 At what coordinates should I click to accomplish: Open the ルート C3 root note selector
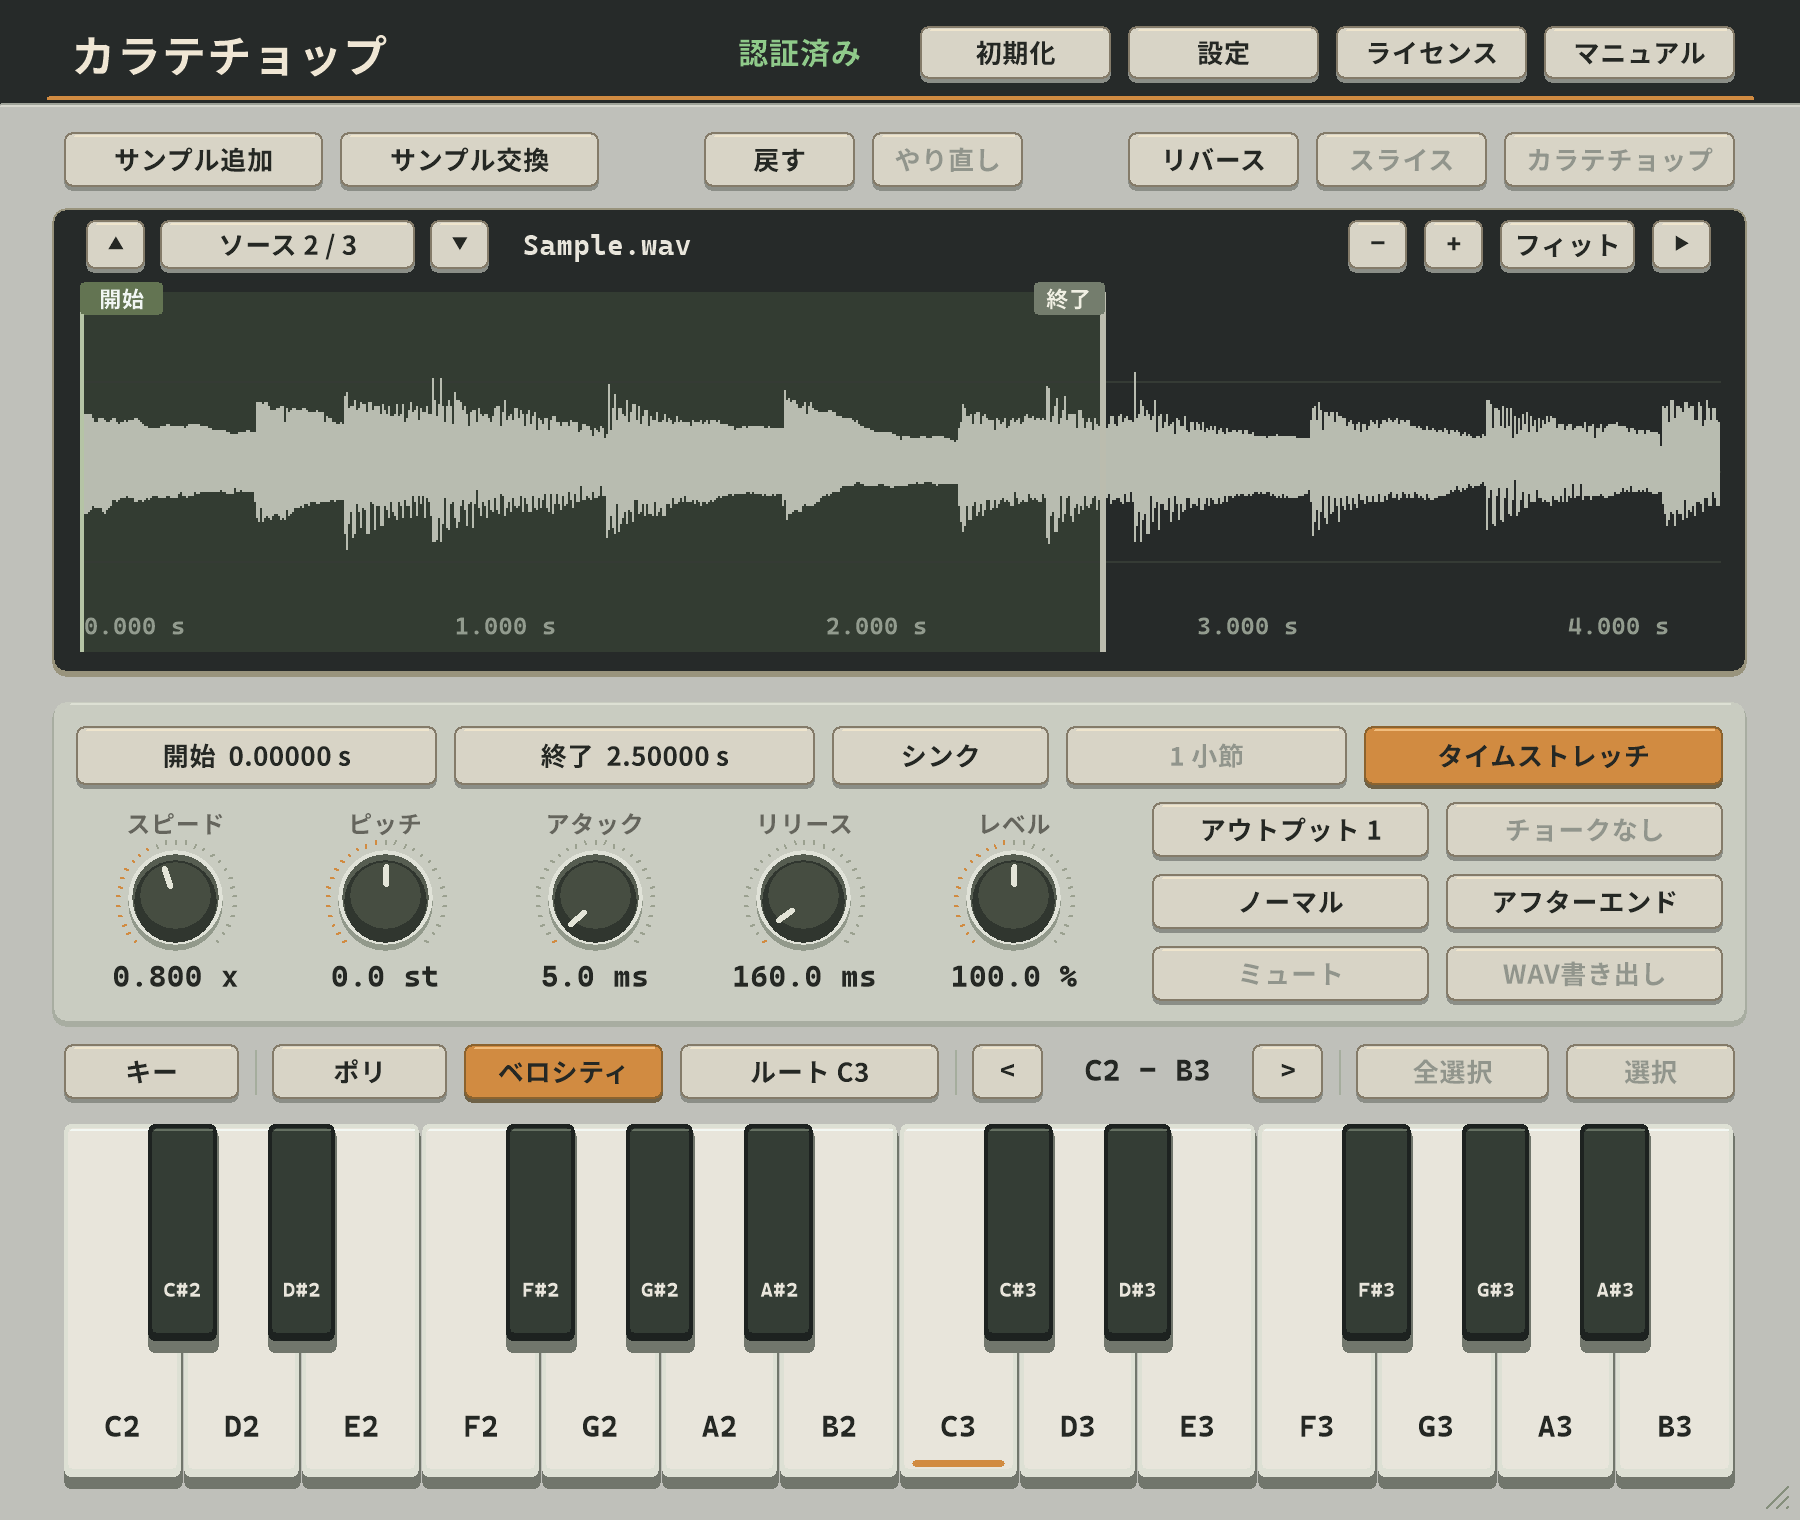[809, 1072]
